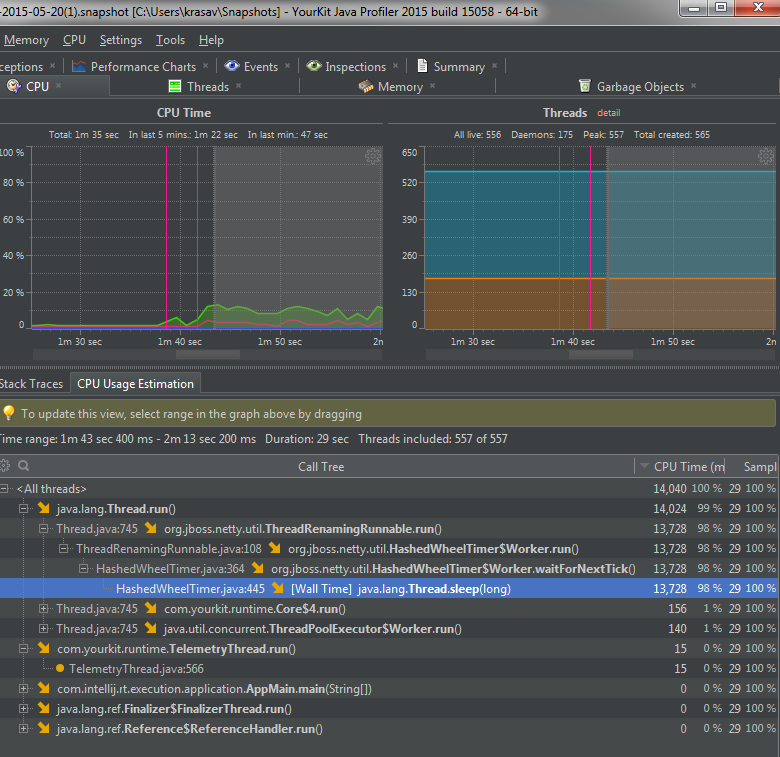The height and width of the screenshot is (757, 780).
Task: Expand the com.yourkit.runtime.Core$4.run() node
Action: point(43,608)
